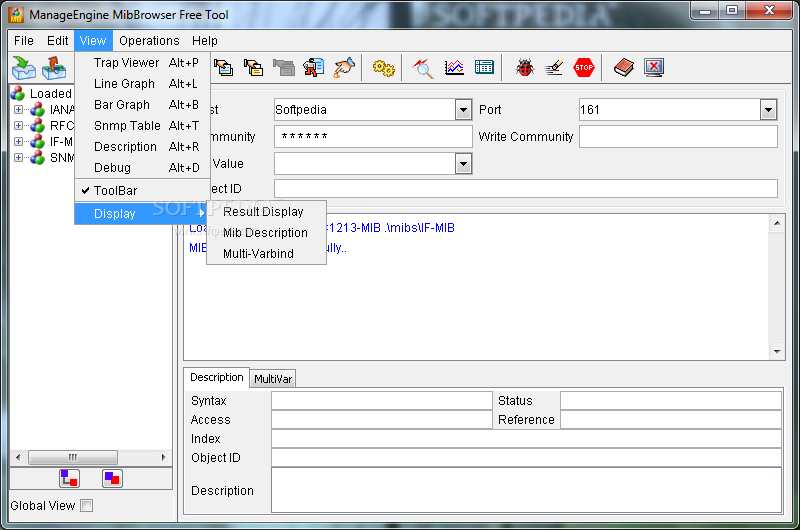Open the Host dropdown showing Softpedia
Screen dimensions: 800x530
tap(463, 110)
